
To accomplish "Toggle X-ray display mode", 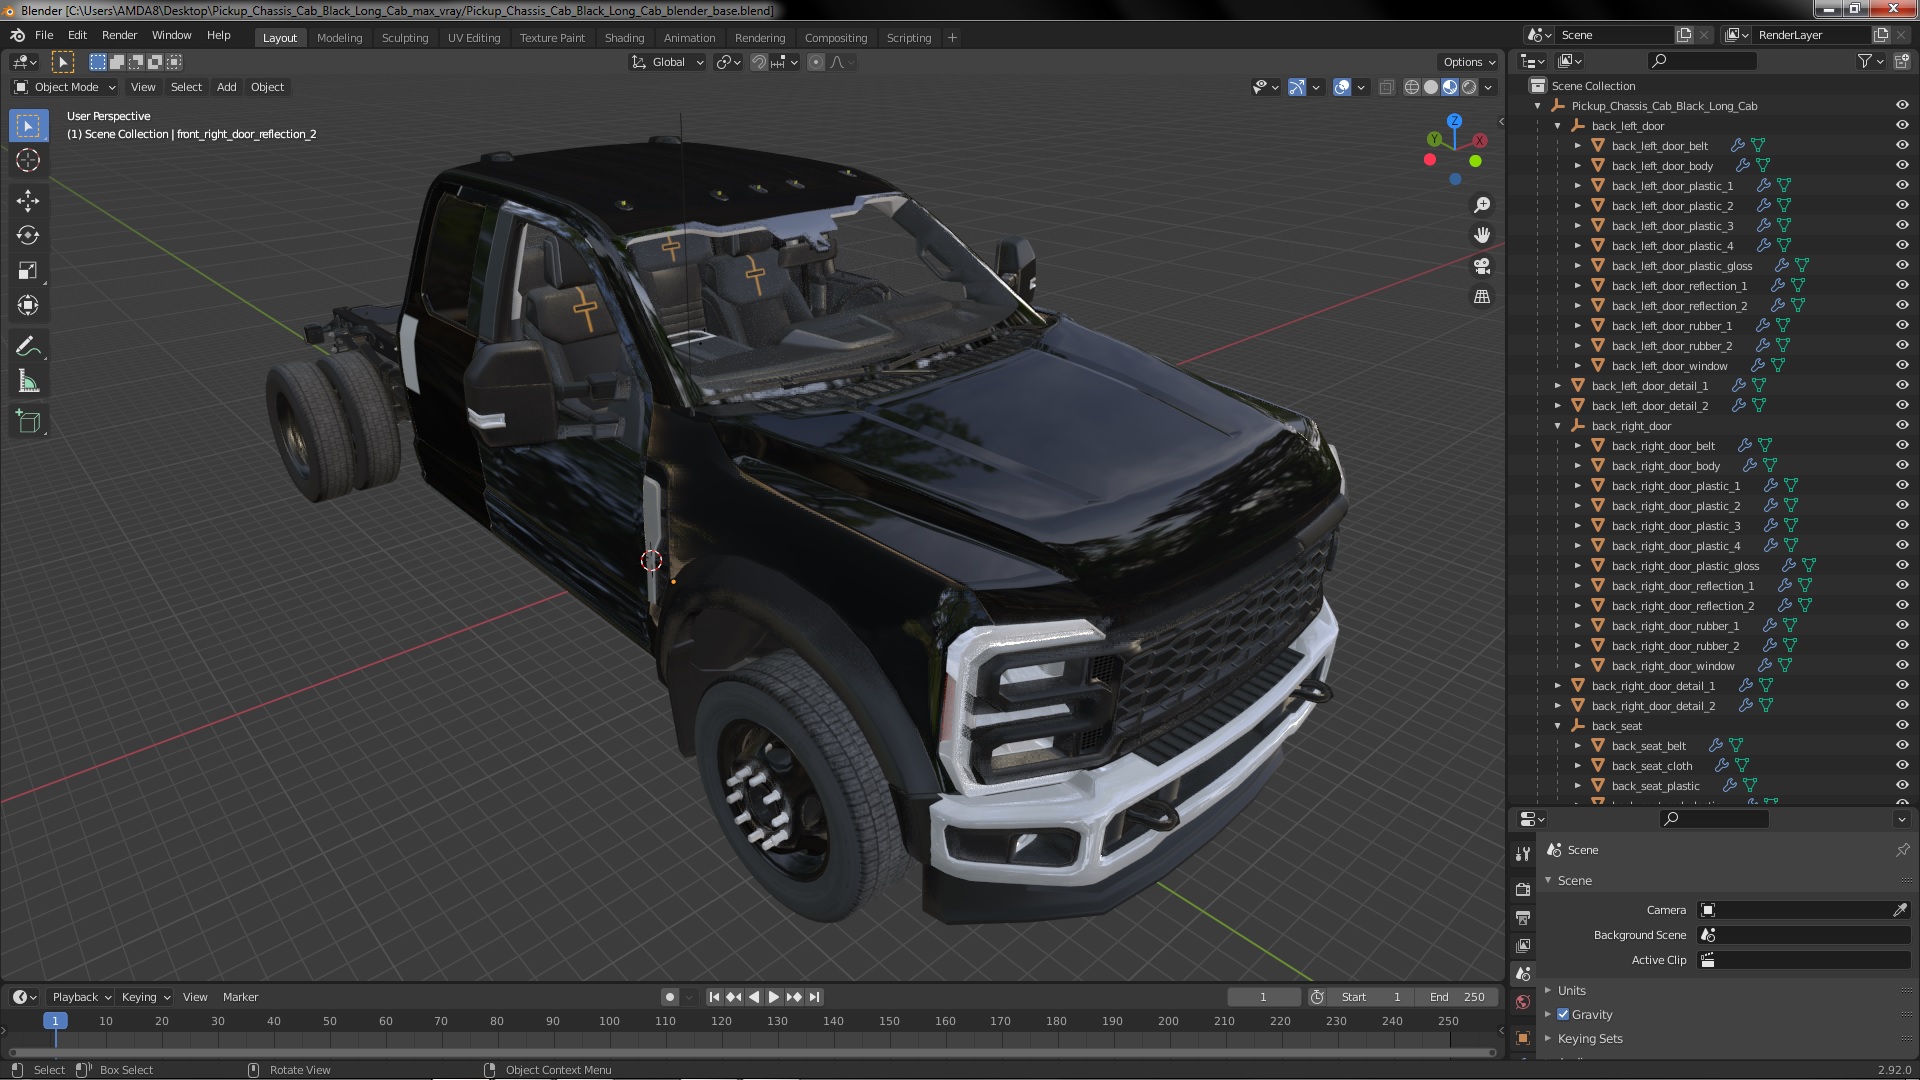I will point(1386,87).
